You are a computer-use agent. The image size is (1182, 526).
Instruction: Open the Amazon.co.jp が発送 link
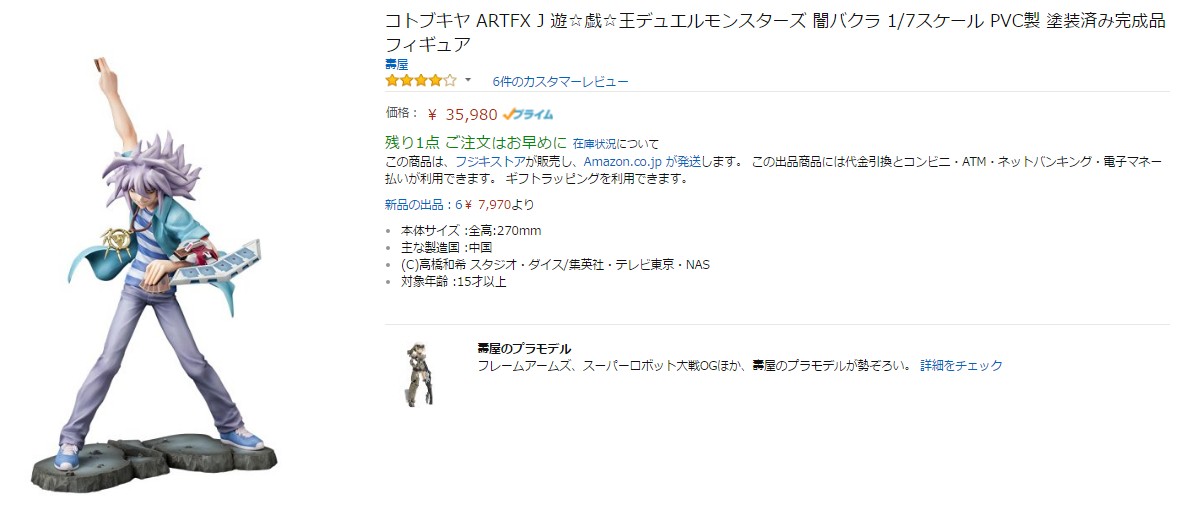pos(643,161)
